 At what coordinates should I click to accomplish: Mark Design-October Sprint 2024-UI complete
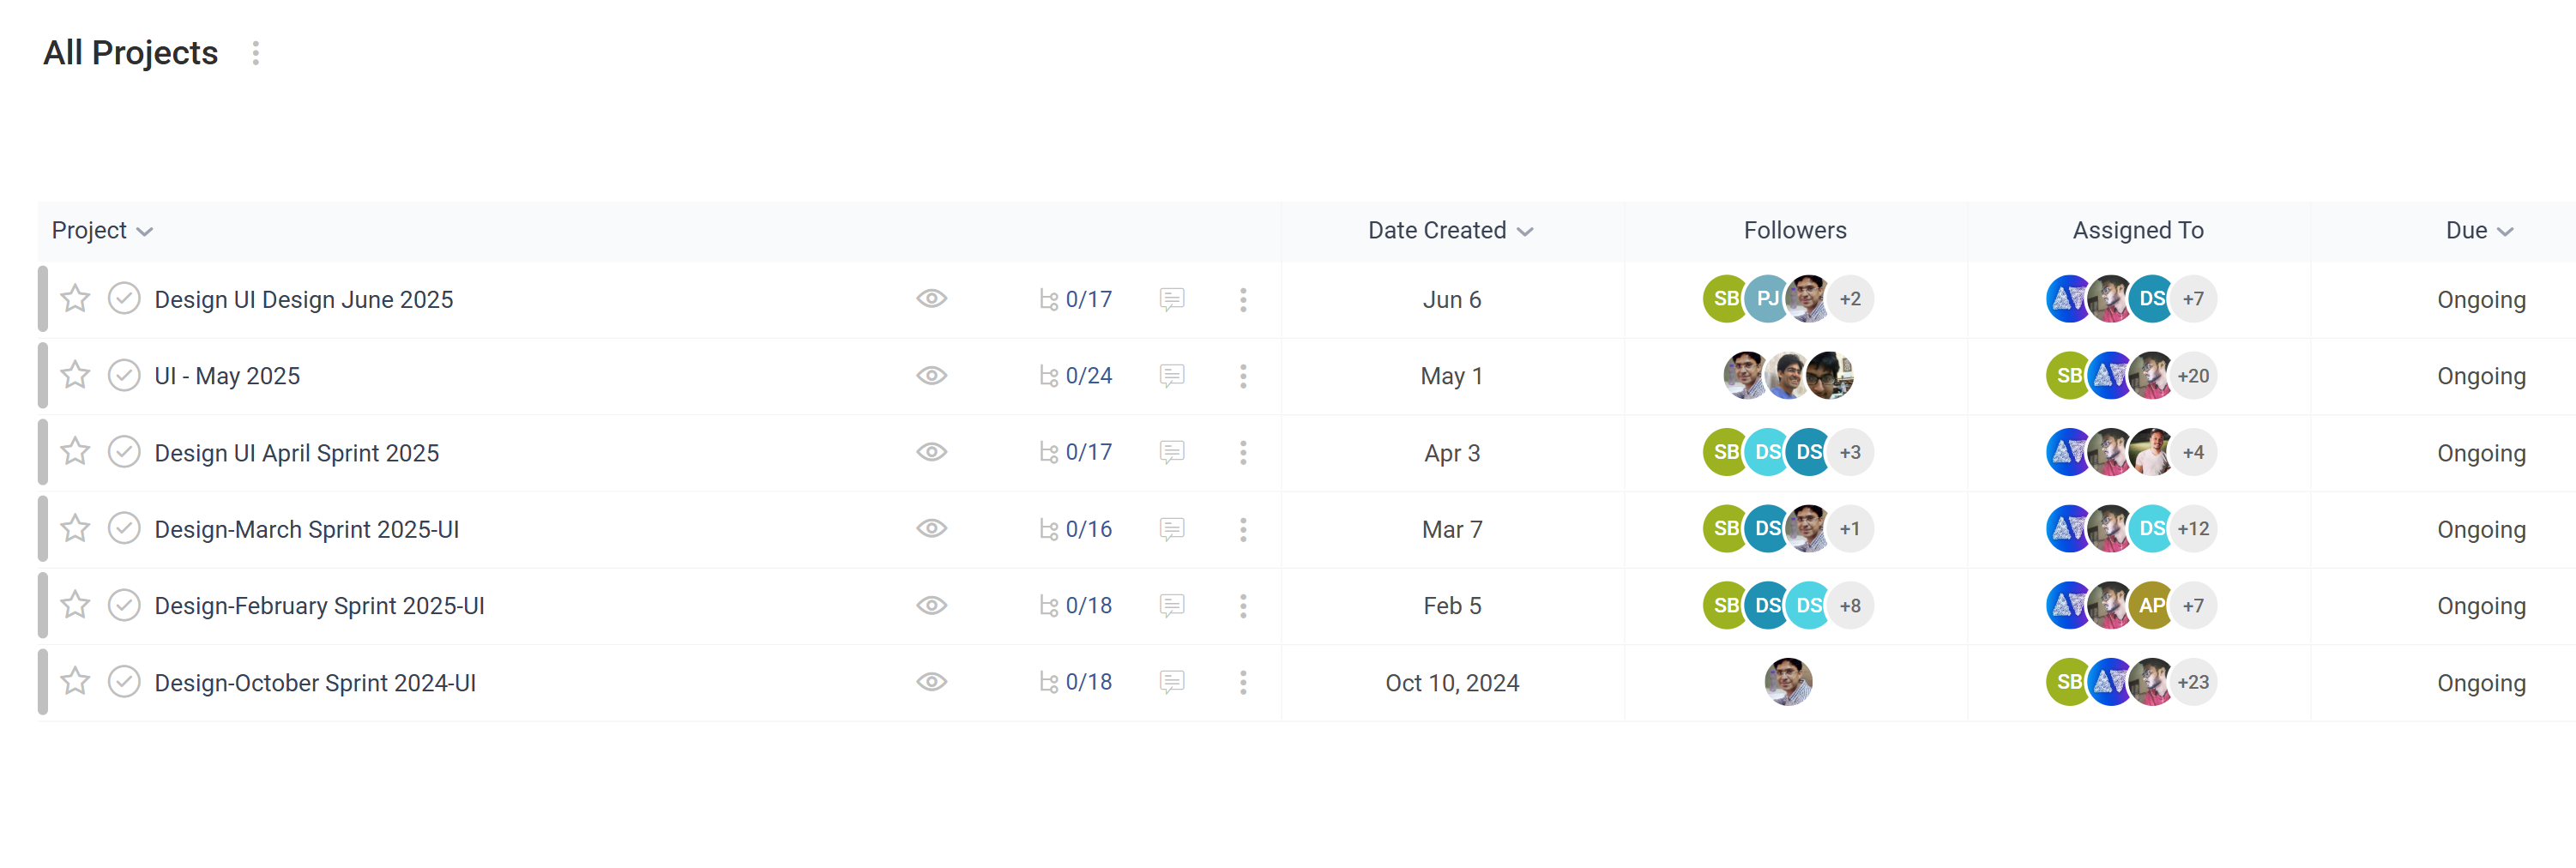tap(124, 682)
